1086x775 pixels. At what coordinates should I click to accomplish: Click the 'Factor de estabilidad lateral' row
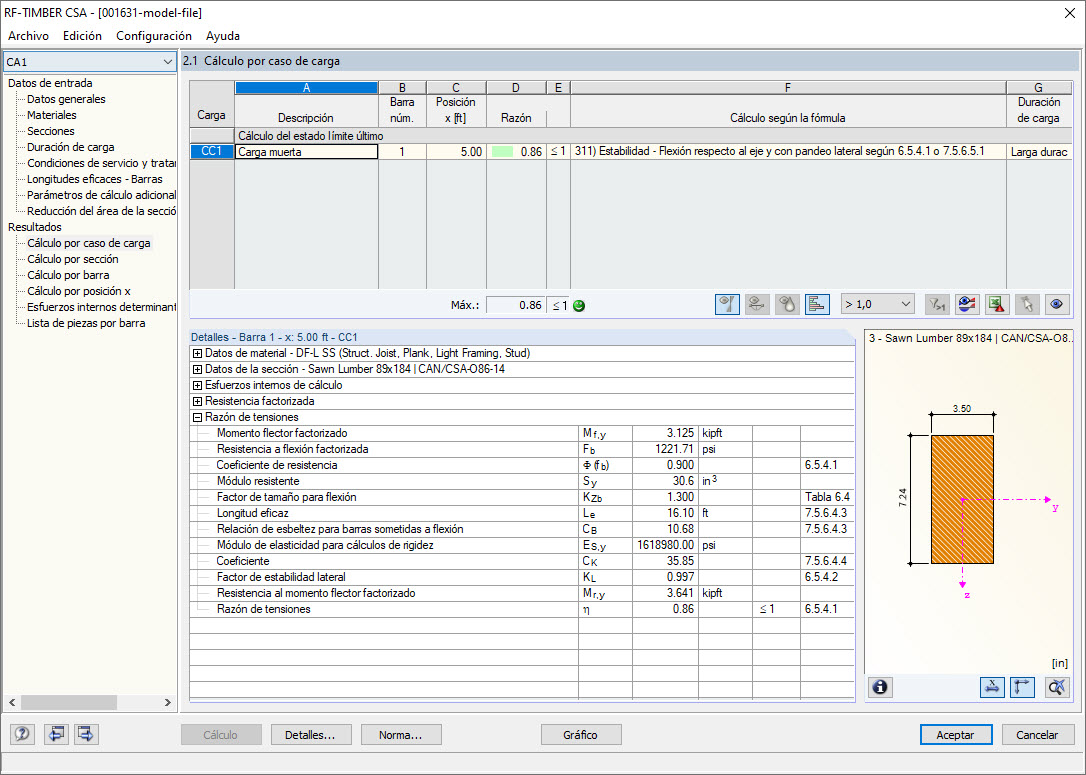pos(522,577)
